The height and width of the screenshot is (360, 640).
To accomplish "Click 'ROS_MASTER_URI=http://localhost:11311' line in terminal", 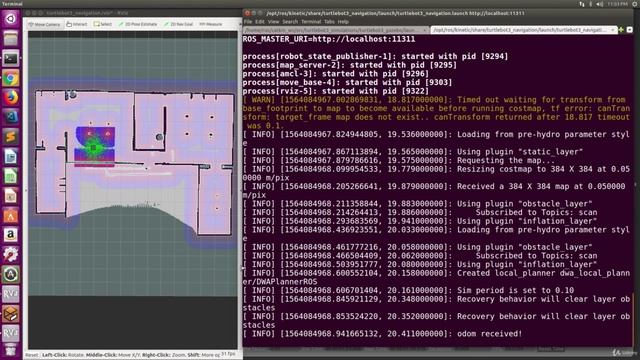I will click(x=329, y=39).
